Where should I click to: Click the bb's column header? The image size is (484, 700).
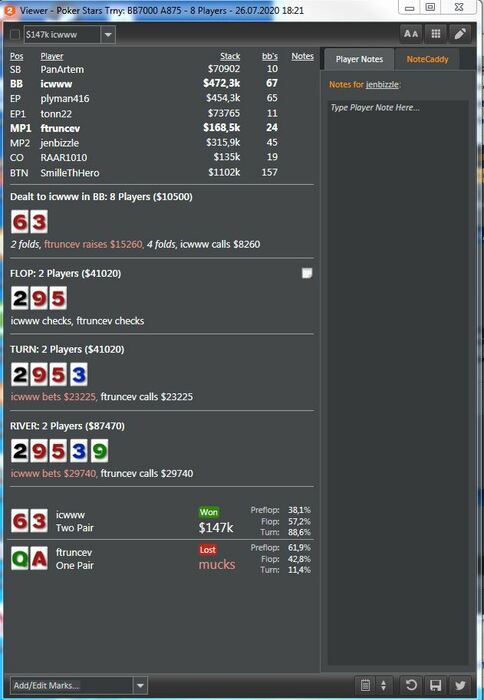pyautogui.click(x=270, y=56)
